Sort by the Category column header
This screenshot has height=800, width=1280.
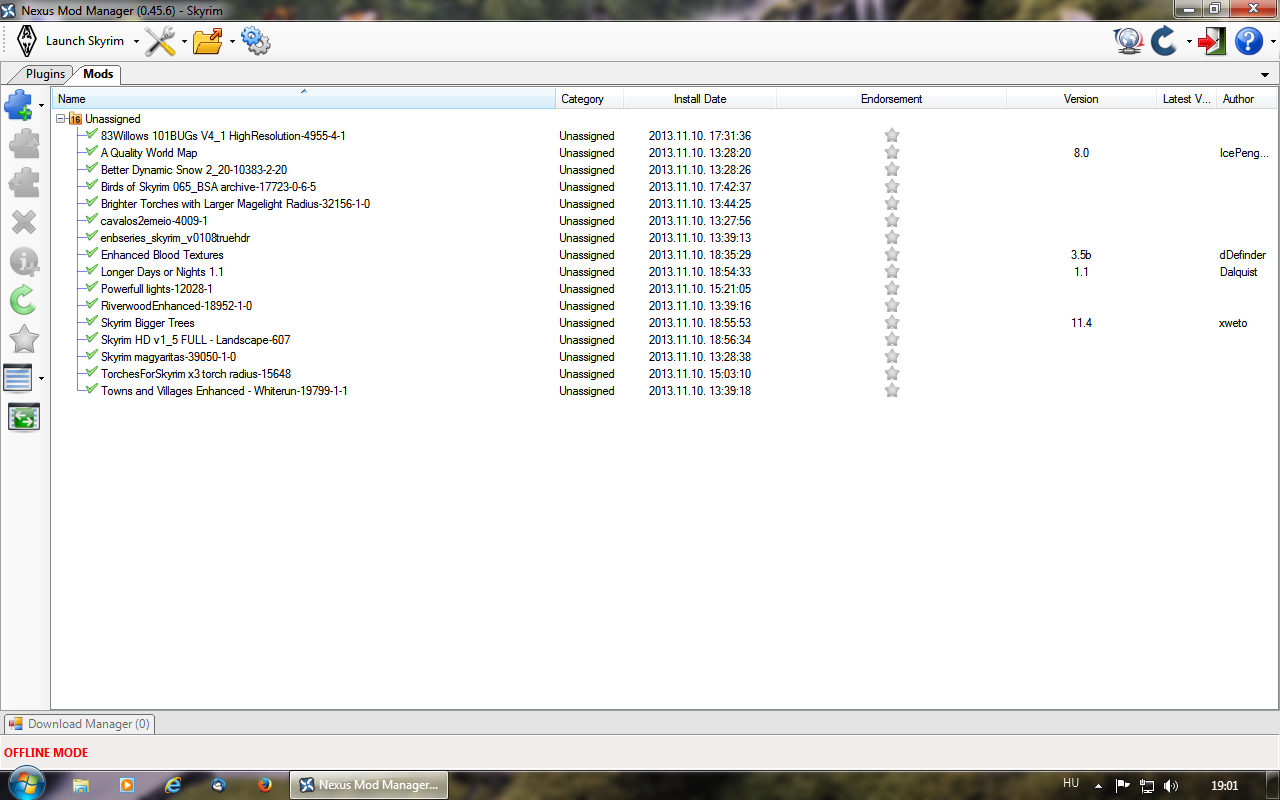pos(590,98)
